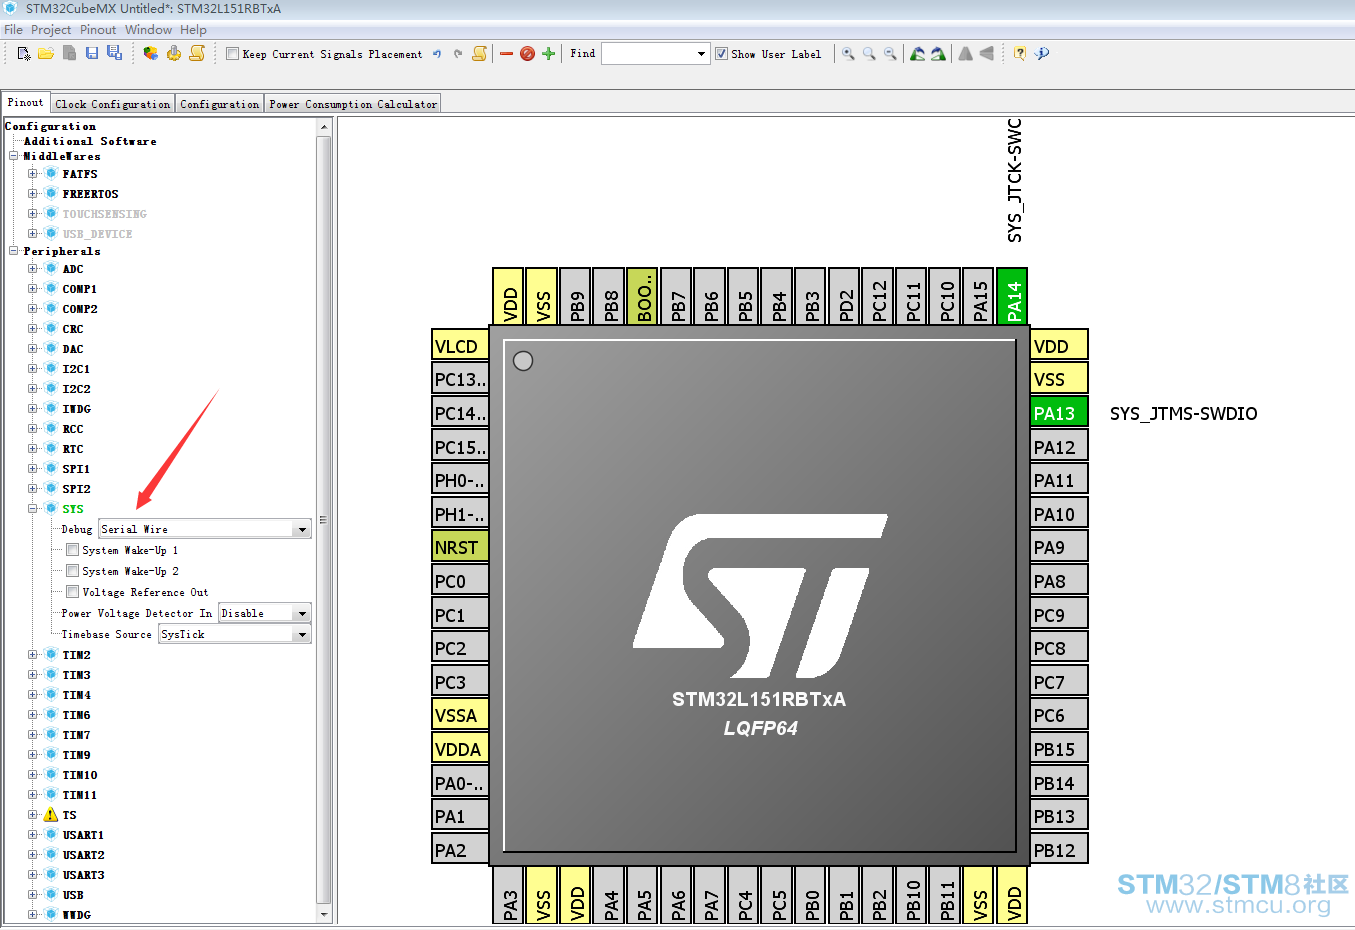Tick the System Wake-Up 1 checkbox
The height and width of the screenshot is (930, 1355).
point(73,550)
